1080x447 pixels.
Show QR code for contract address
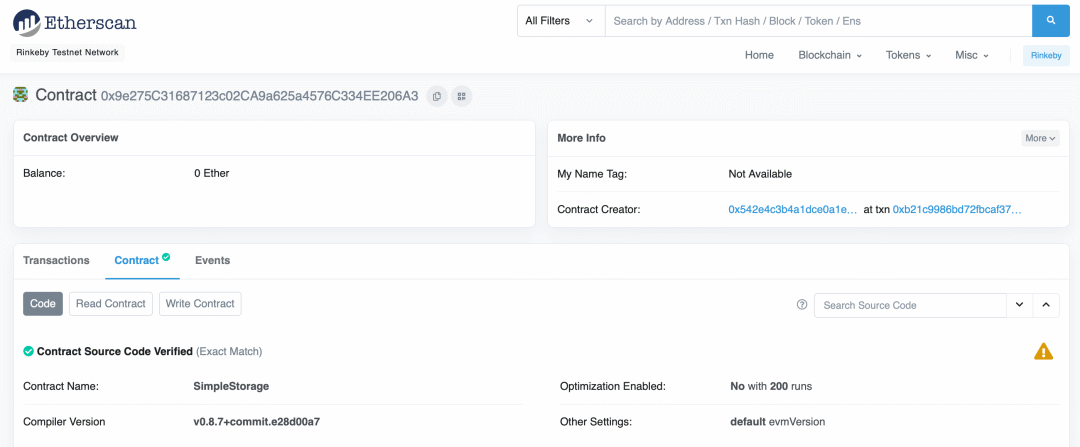461,96
